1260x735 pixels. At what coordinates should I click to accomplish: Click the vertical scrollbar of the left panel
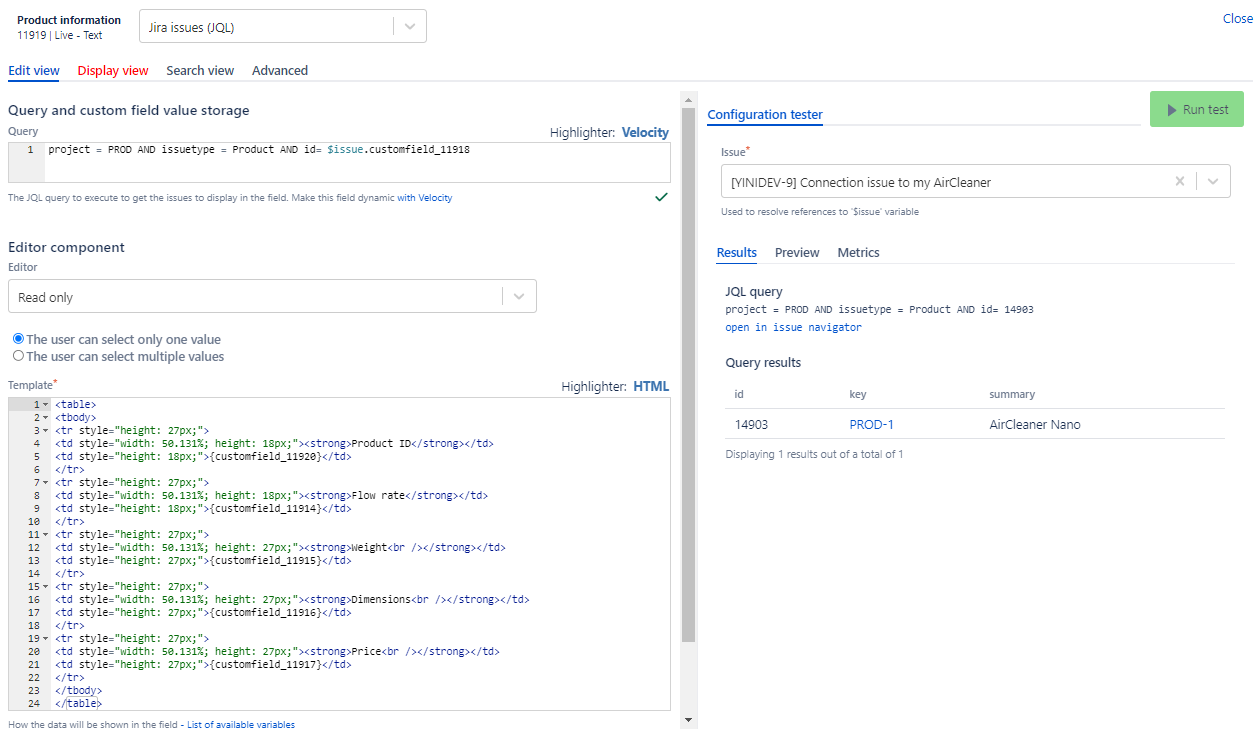[x=688, y=370]
